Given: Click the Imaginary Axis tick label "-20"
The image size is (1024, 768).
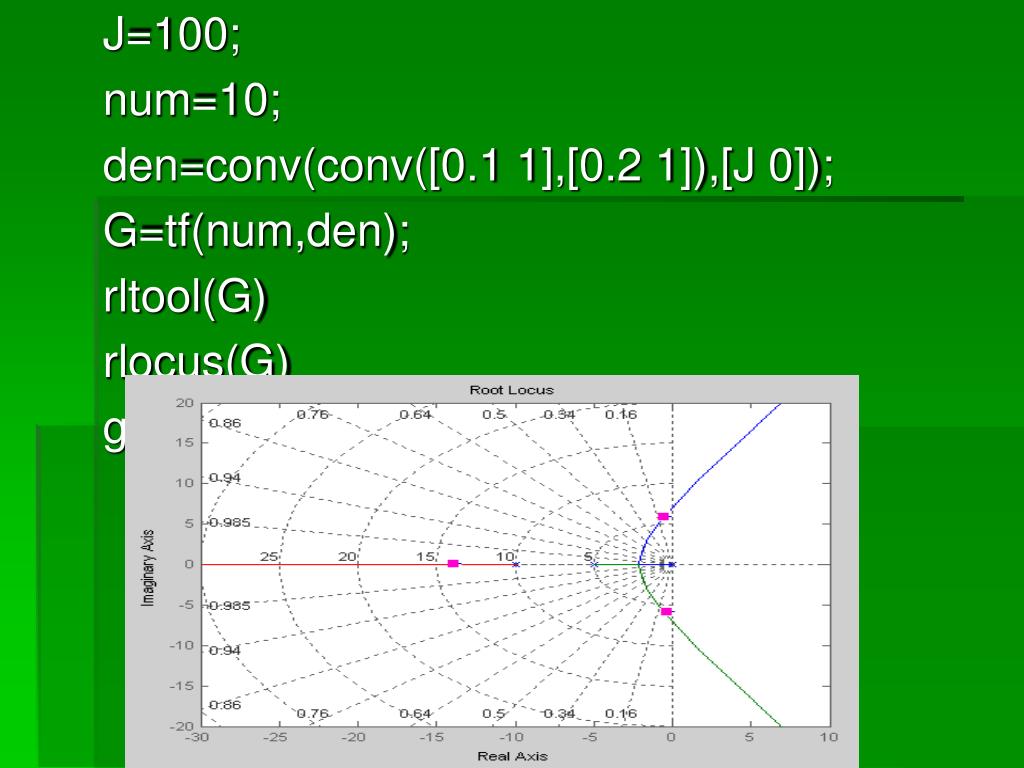Looking at the screenshot, I should tap(182, 726).
